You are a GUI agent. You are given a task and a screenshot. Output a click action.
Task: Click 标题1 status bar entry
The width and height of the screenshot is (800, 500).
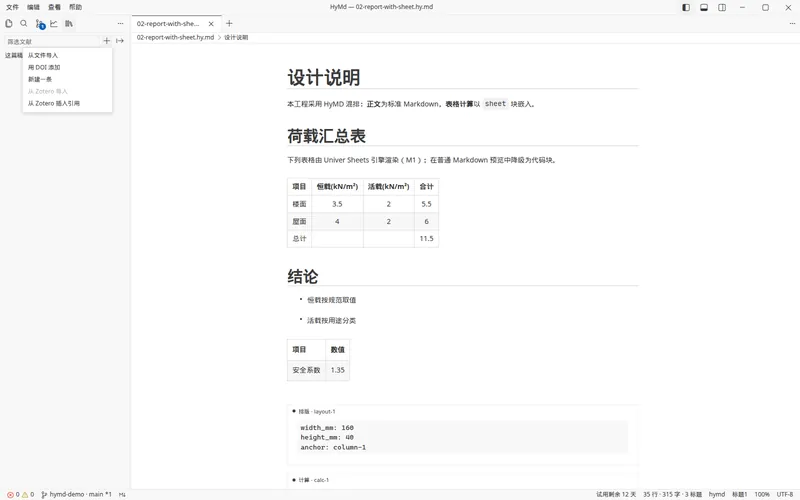[740, 494]
